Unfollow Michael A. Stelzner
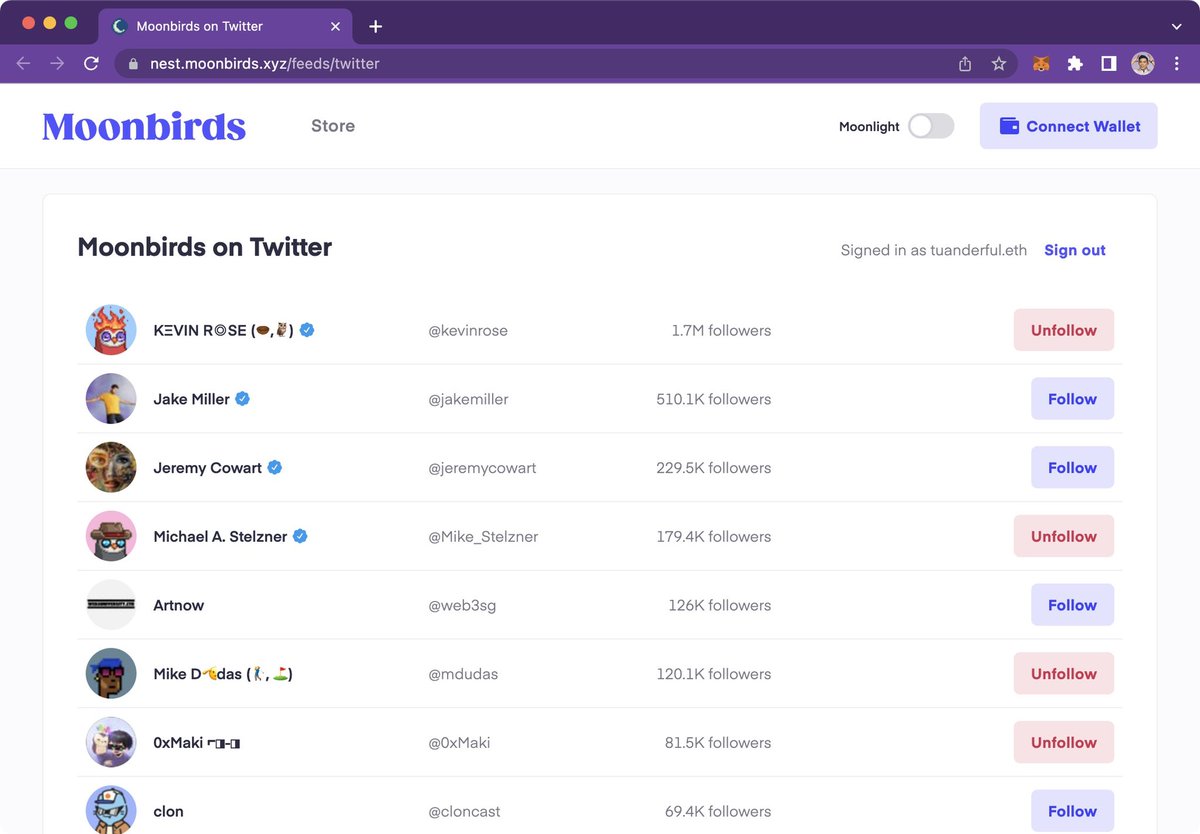Screen dimensions: 1200x834 point(1064,536)
